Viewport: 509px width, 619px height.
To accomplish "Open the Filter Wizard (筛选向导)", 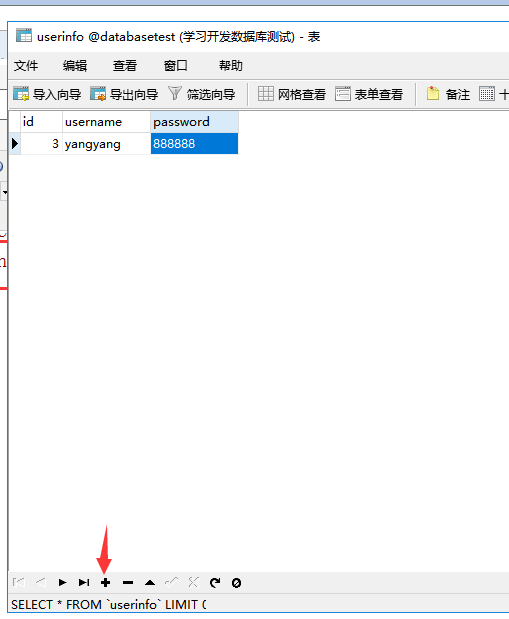I will [x=201, y=94].
